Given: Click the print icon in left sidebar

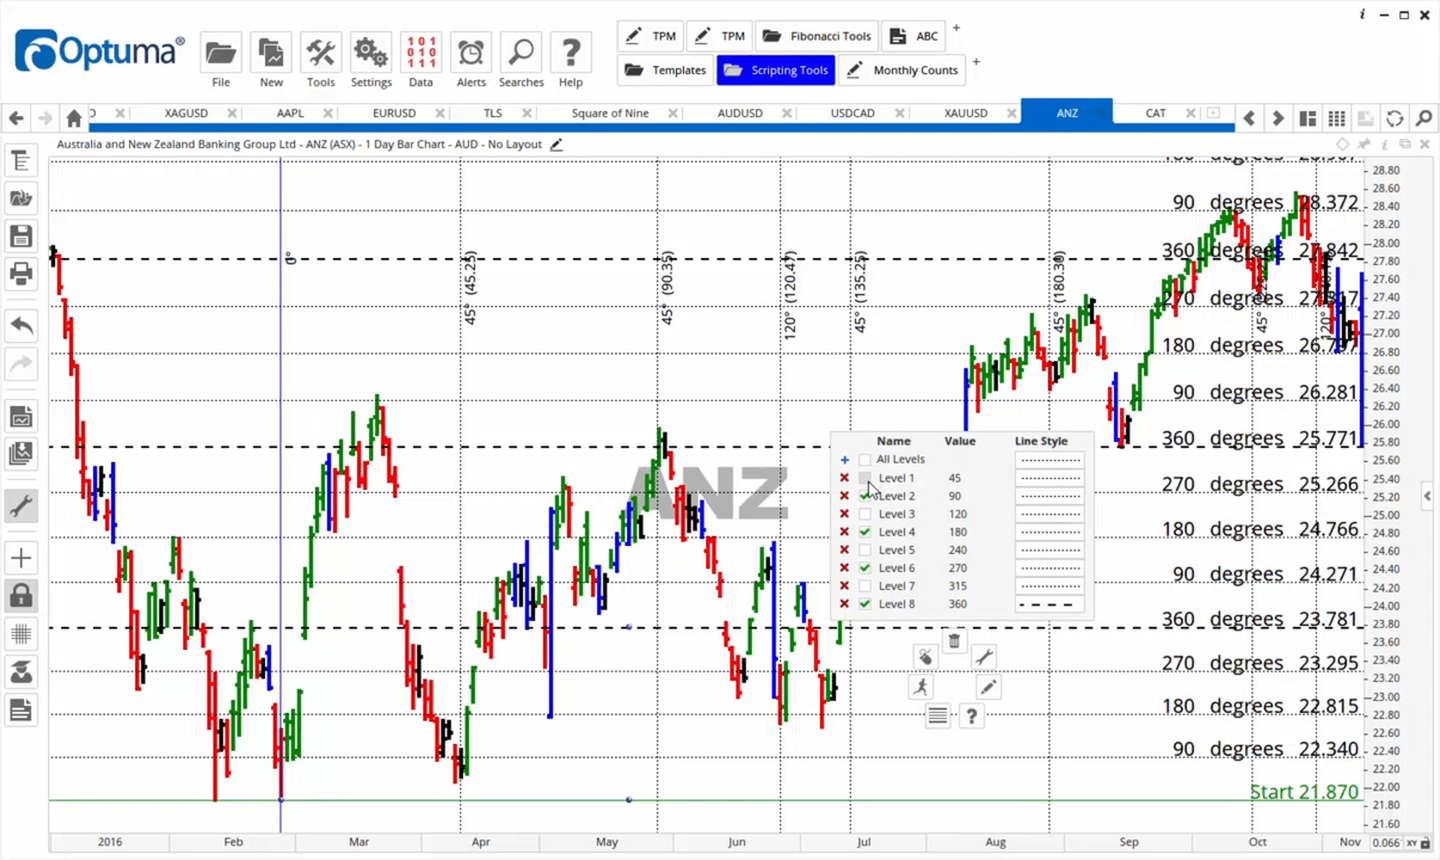Looking at the screenshot, I should [21, 274].
